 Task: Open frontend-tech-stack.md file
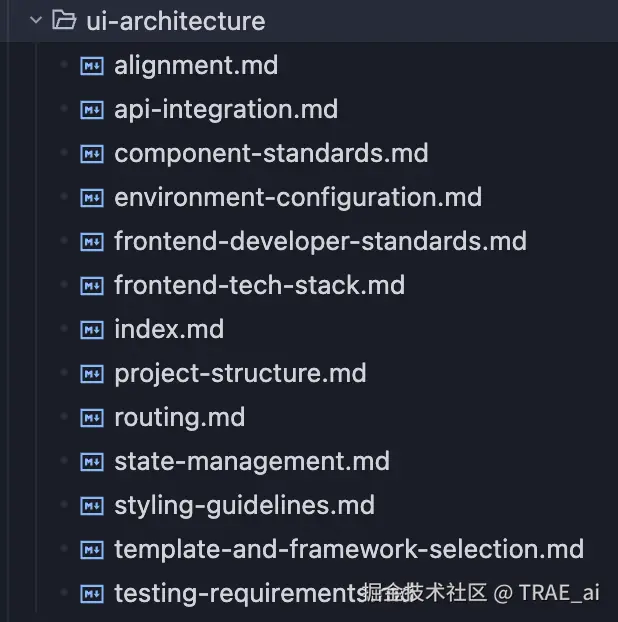click(259, 286)
